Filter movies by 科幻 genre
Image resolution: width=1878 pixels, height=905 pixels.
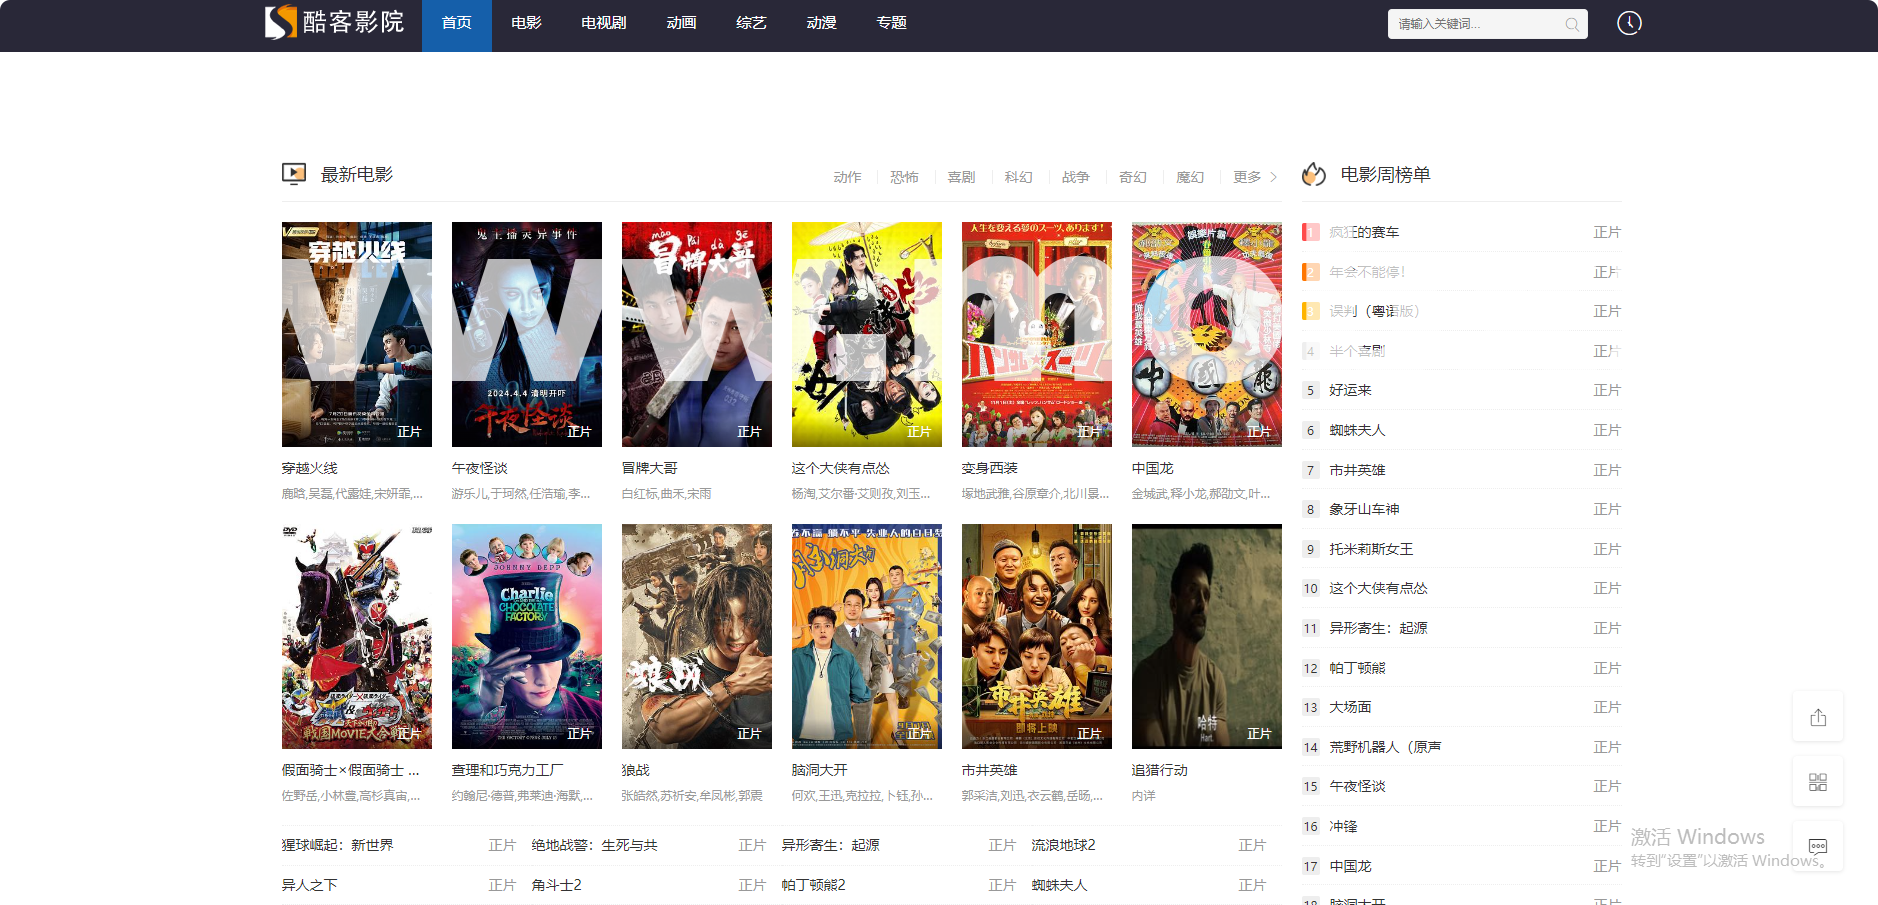(1018, 177)
